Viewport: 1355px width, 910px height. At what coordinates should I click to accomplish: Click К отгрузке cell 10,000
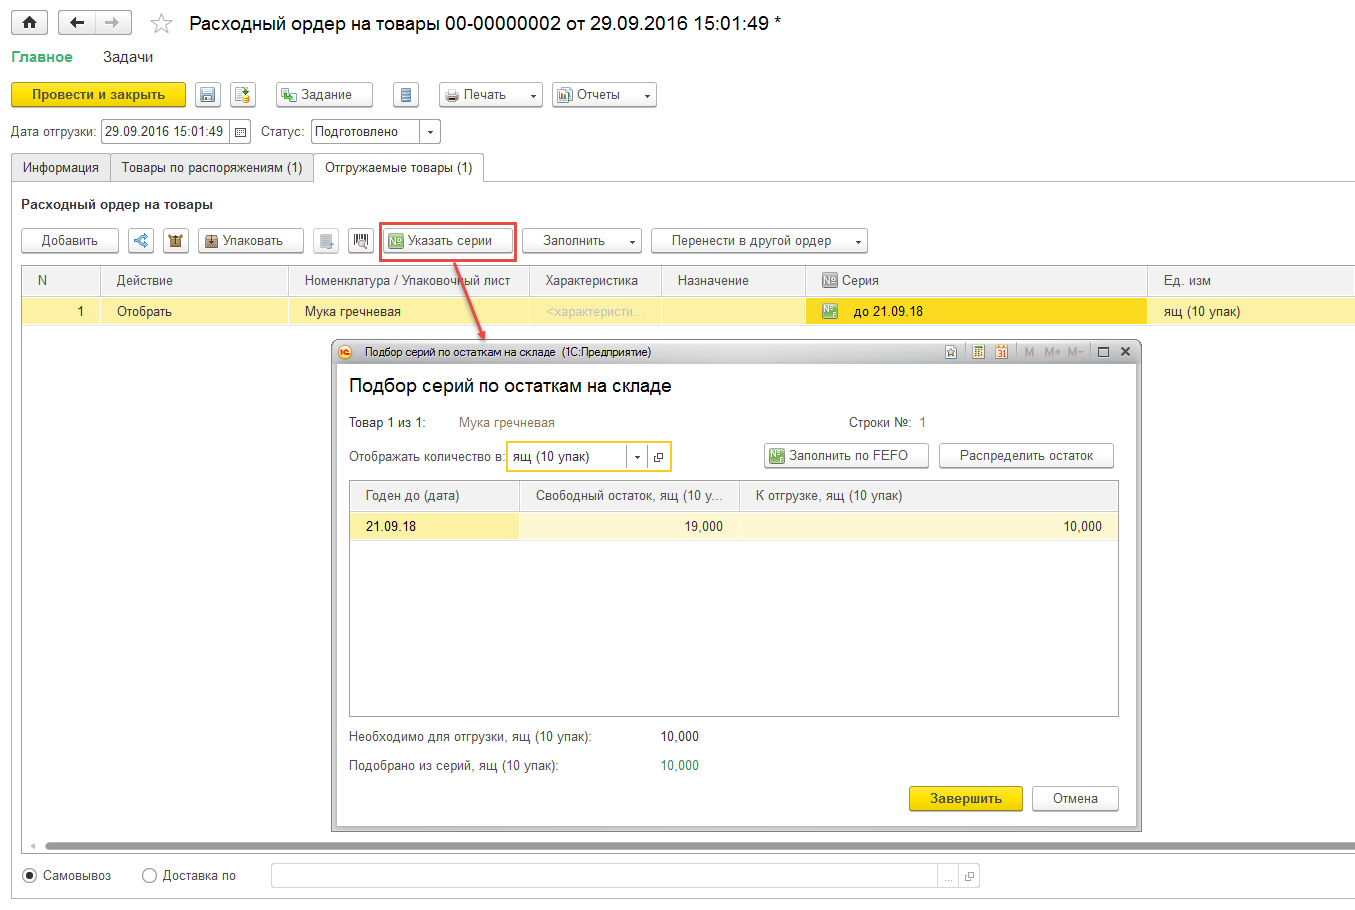click(x=929, y=527)
